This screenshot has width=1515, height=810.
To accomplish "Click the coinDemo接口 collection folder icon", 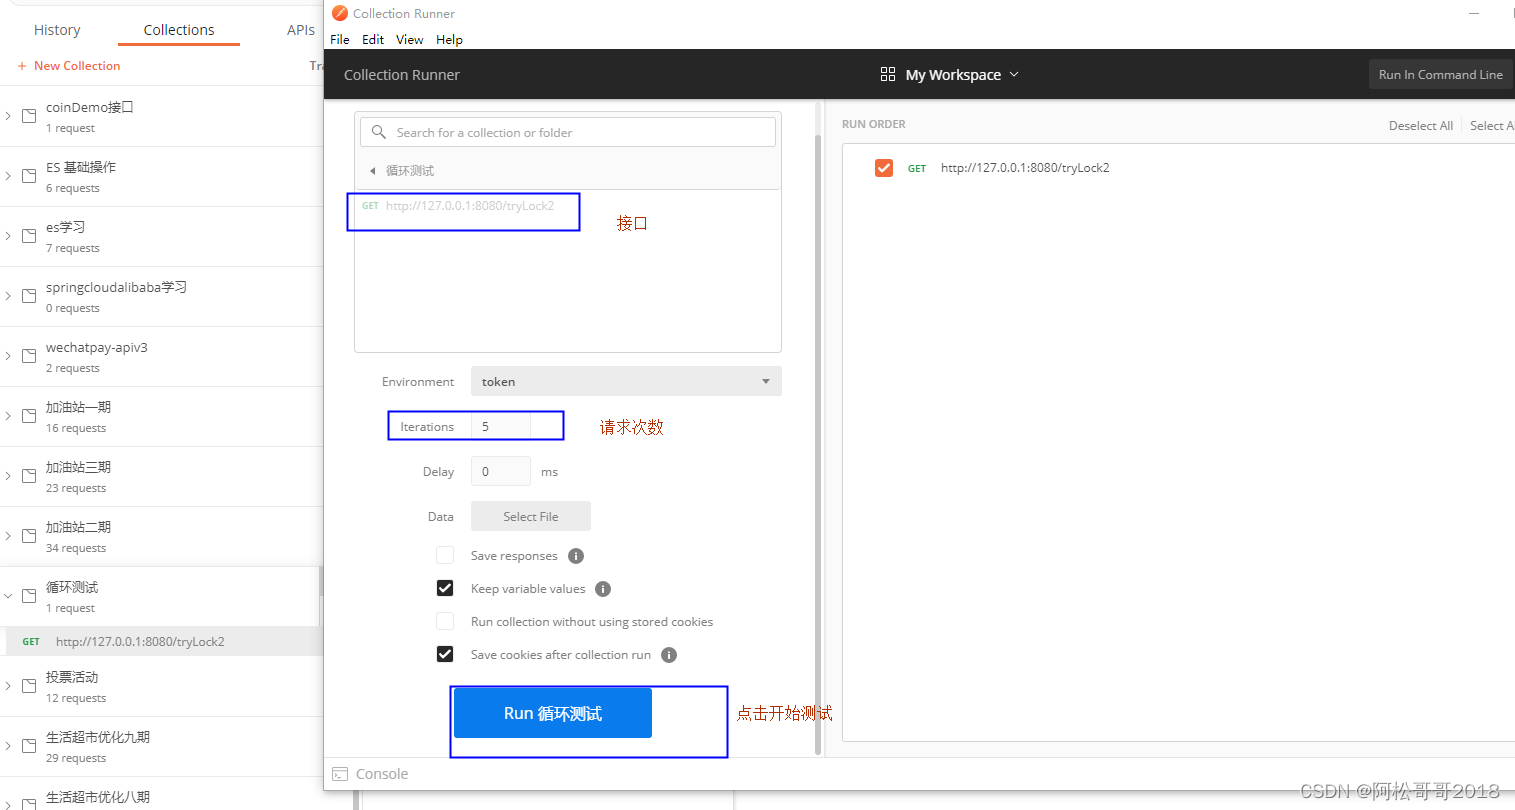I will point(29,116).
